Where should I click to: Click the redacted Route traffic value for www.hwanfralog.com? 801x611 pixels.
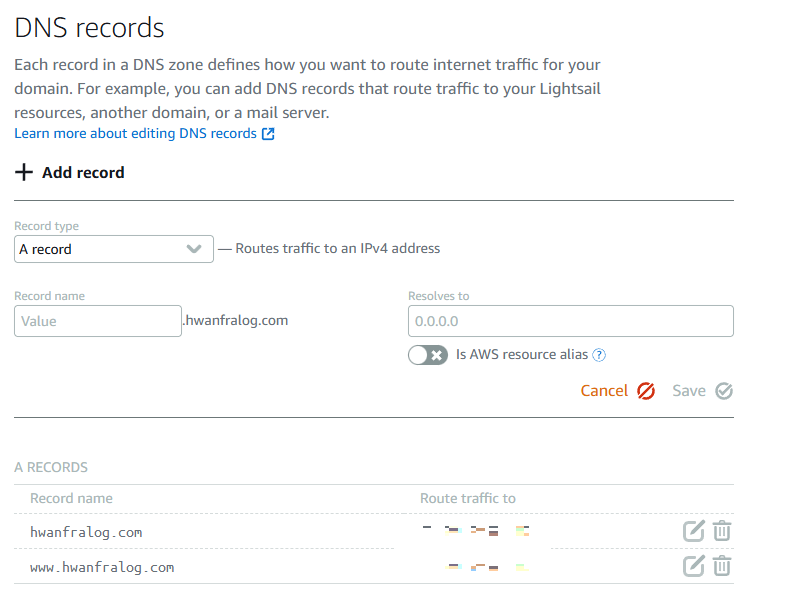[x=485, y=566]
